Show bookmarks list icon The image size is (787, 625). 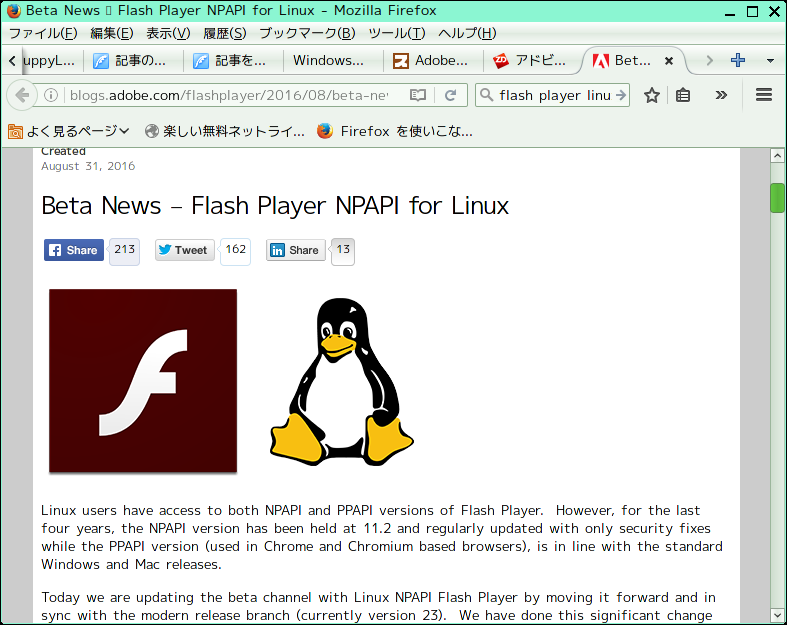click(683, 95)
